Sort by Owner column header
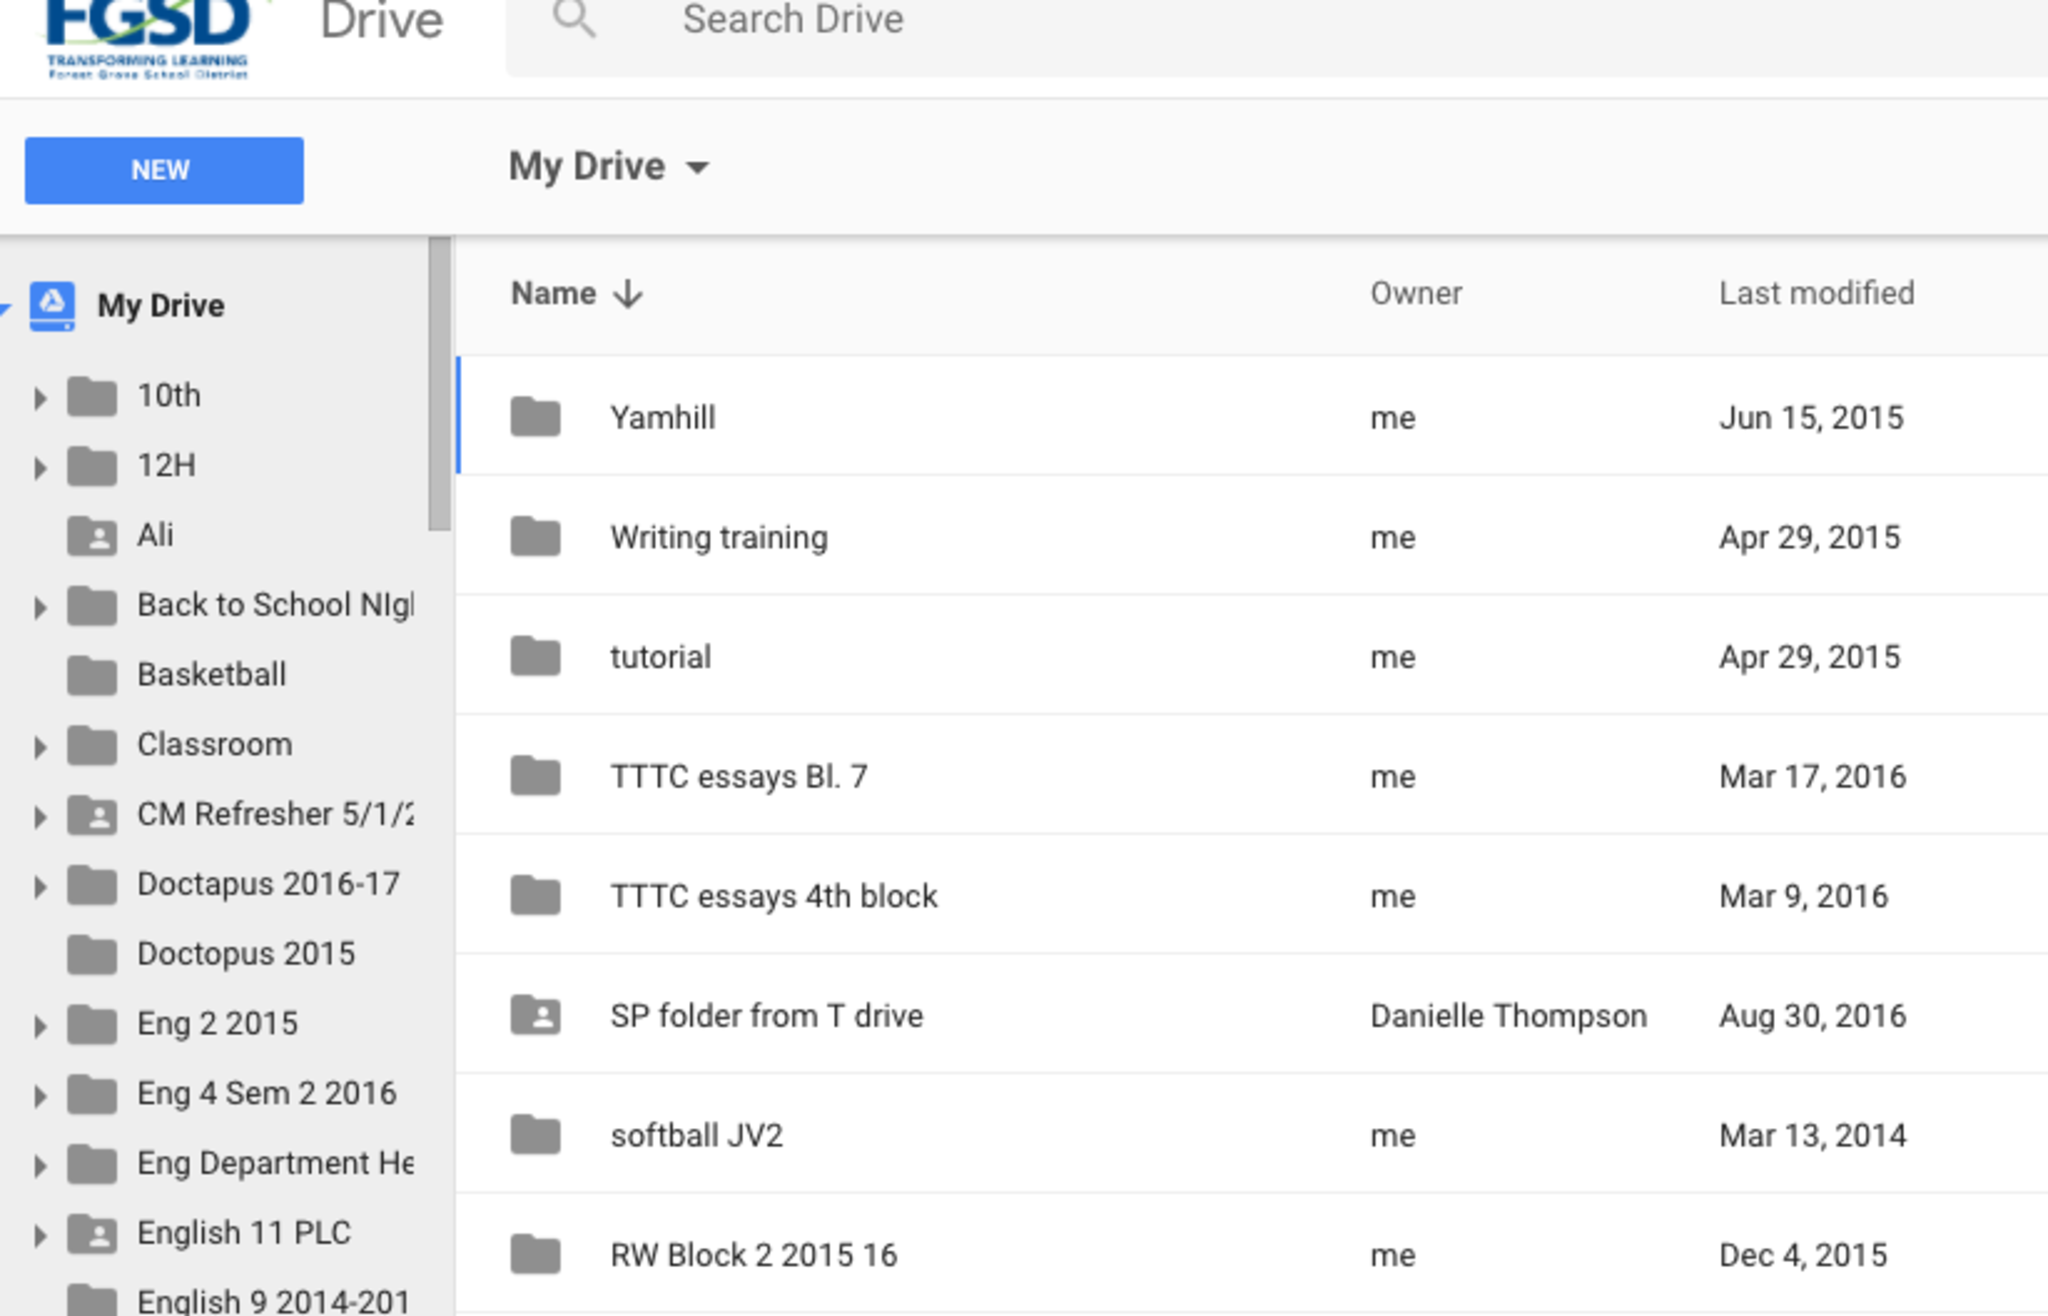Image resolution: width=2048 pixels, height=1316 pixels. tap(1415, 294)
